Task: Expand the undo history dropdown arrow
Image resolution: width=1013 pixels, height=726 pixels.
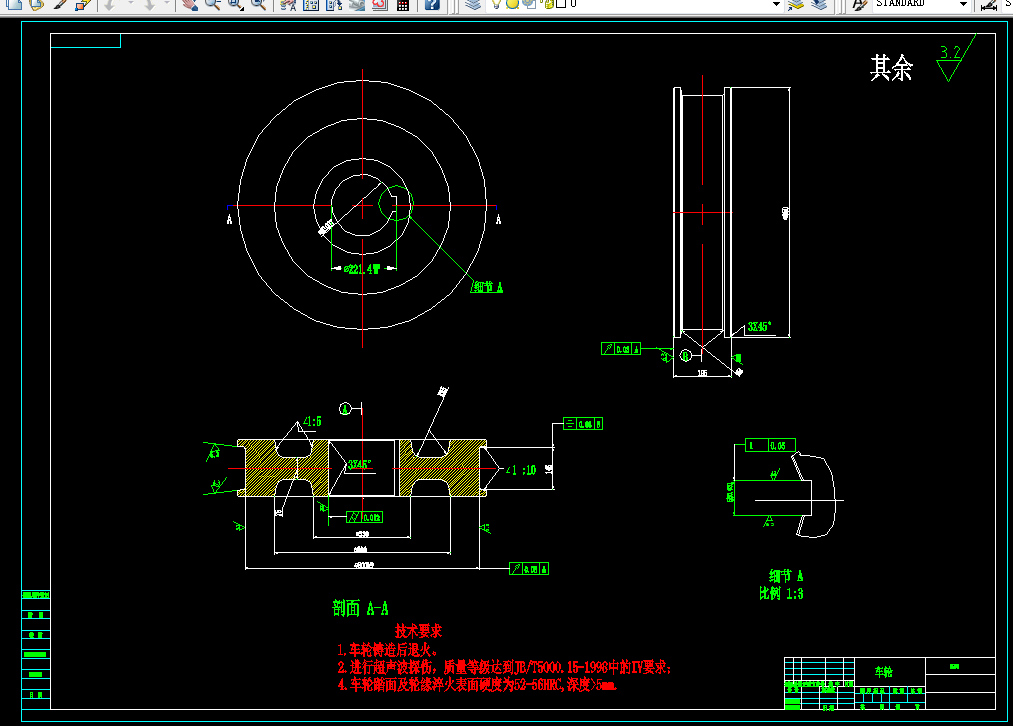Action: pyautogui.click(x=129, y=4)
